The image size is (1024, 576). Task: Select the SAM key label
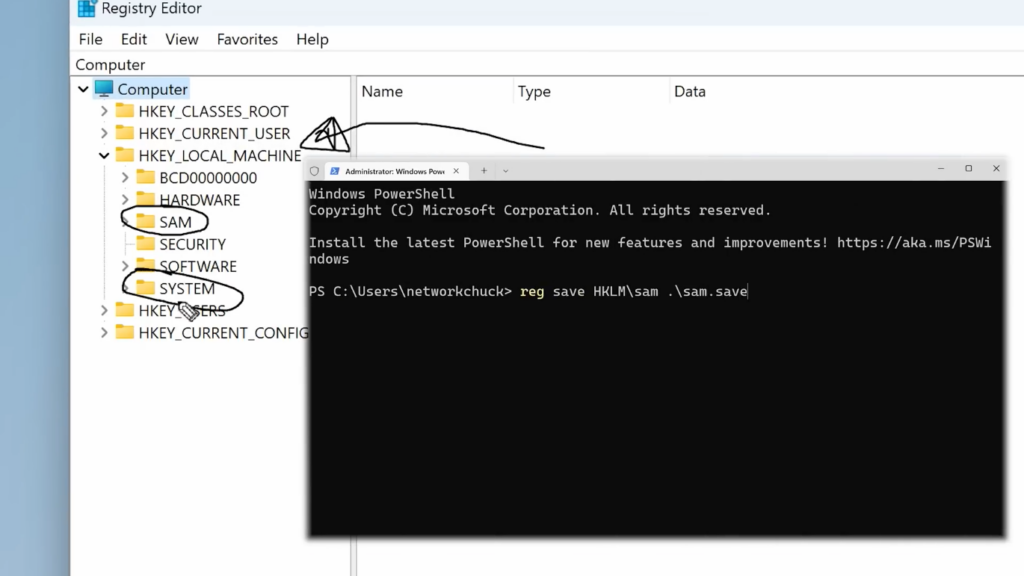[175, 223]
